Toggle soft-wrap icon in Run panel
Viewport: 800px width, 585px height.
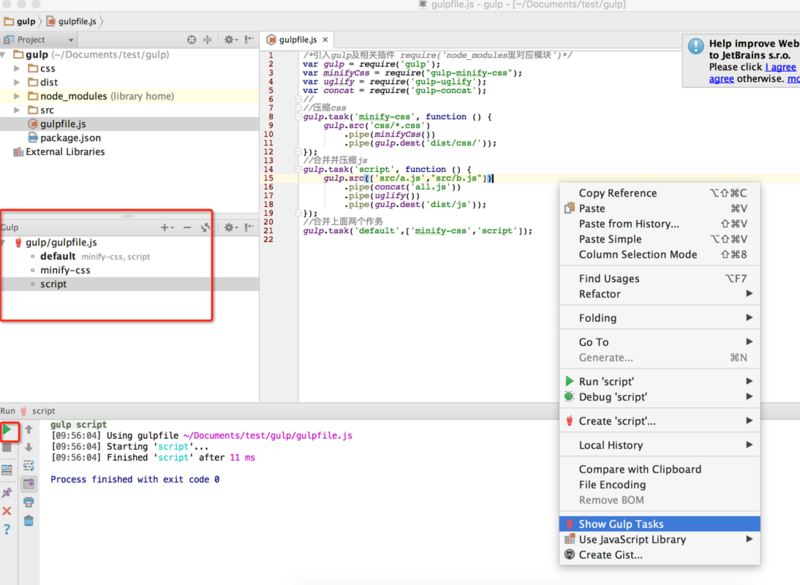[29, 466]
